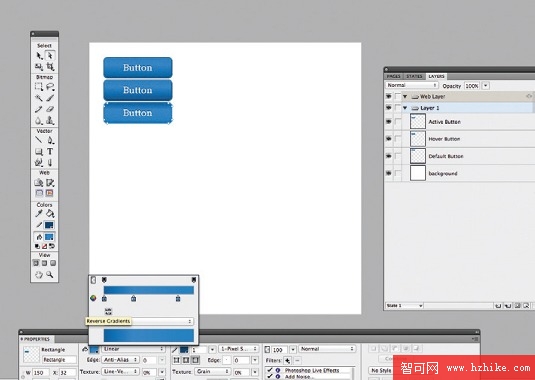Select the Eyedropper tool
This screenshot has height=380, width=535.
39,214
